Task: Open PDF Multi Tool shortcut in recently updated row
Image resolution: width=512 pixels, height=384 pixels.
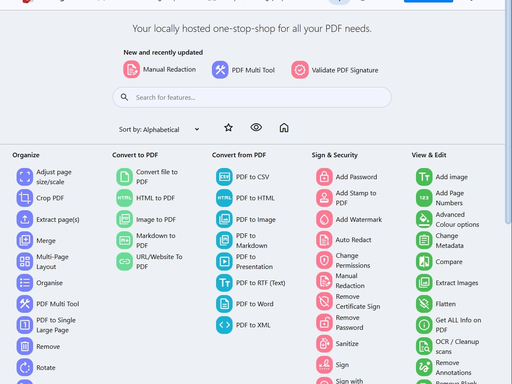Action: (243, 70)
